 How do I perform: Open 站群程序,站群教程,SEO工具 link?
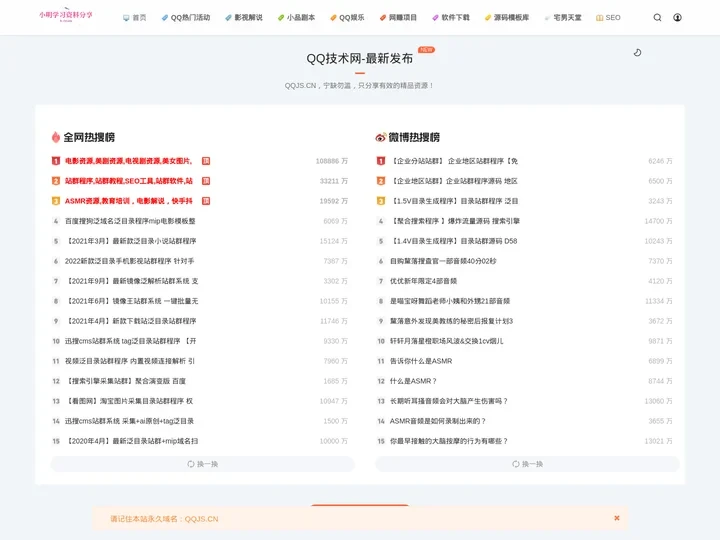click(x=129, y=181)
